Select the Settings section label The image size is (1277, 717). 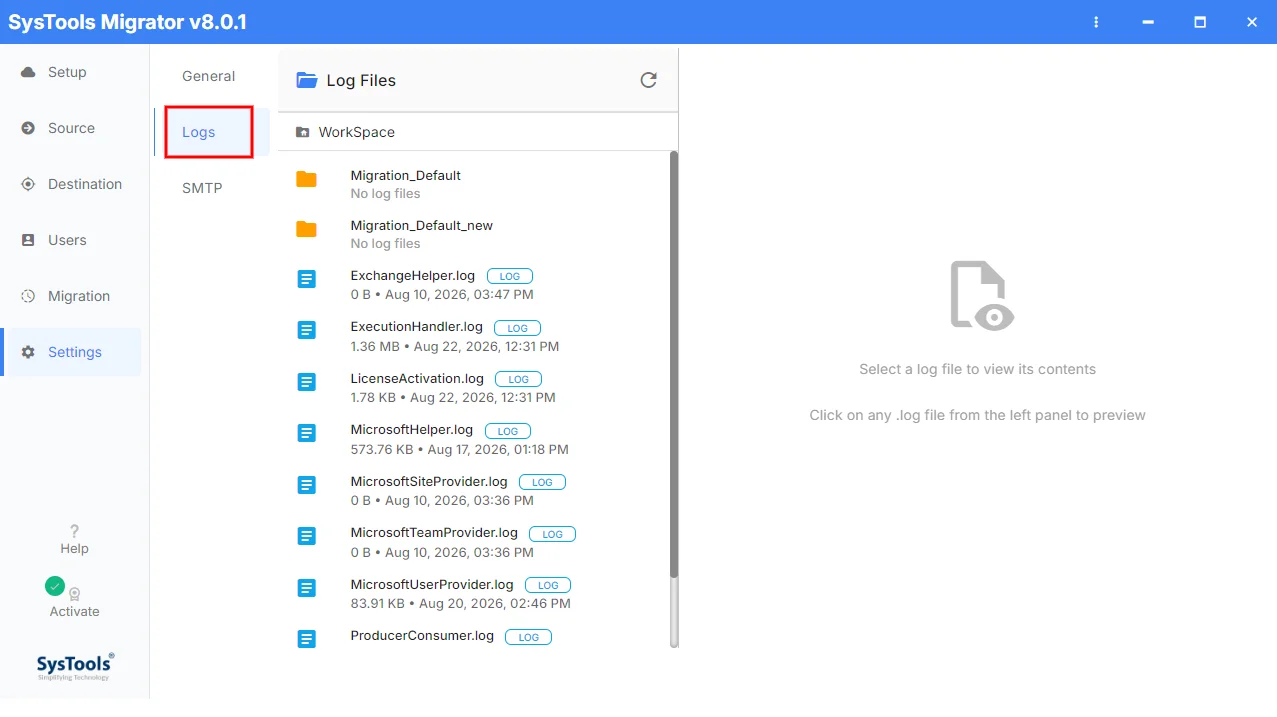pyautogui.click(x=75, y=352)
